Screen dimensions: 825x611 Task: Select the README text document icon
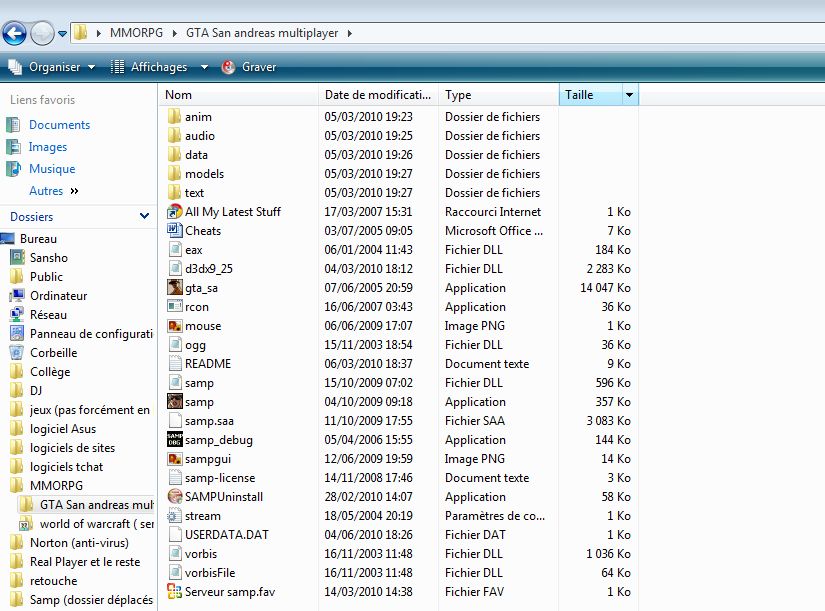tap(175, 364)
